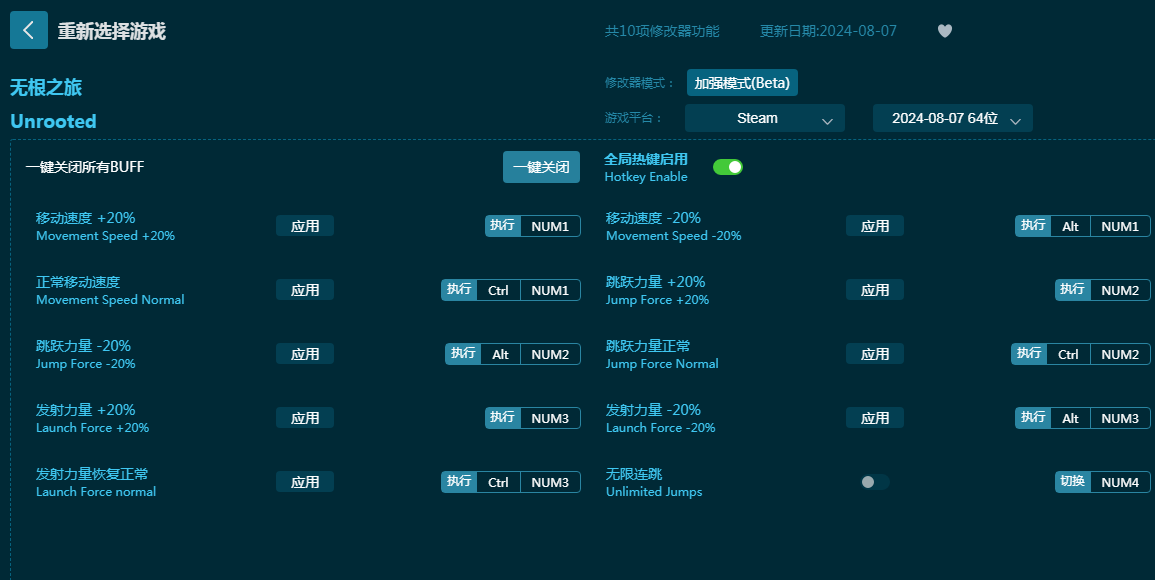Apply Jump Force +20%

click(874, 290)
